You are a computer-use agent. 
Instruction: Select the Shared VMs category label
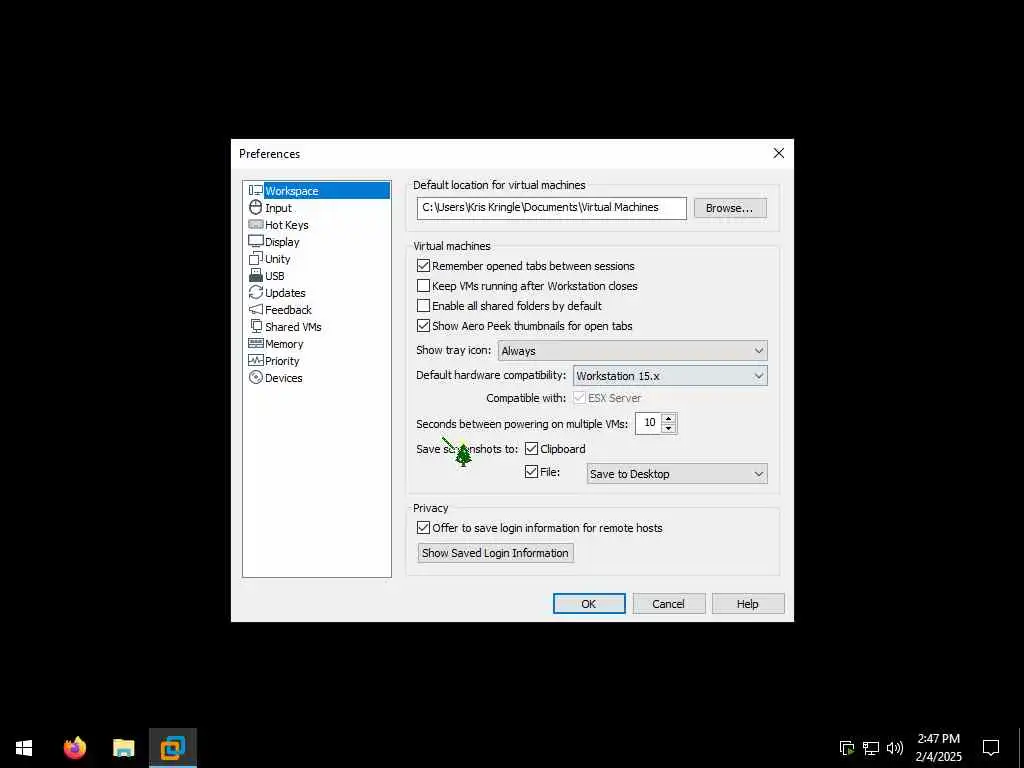(x=293, y=327)
